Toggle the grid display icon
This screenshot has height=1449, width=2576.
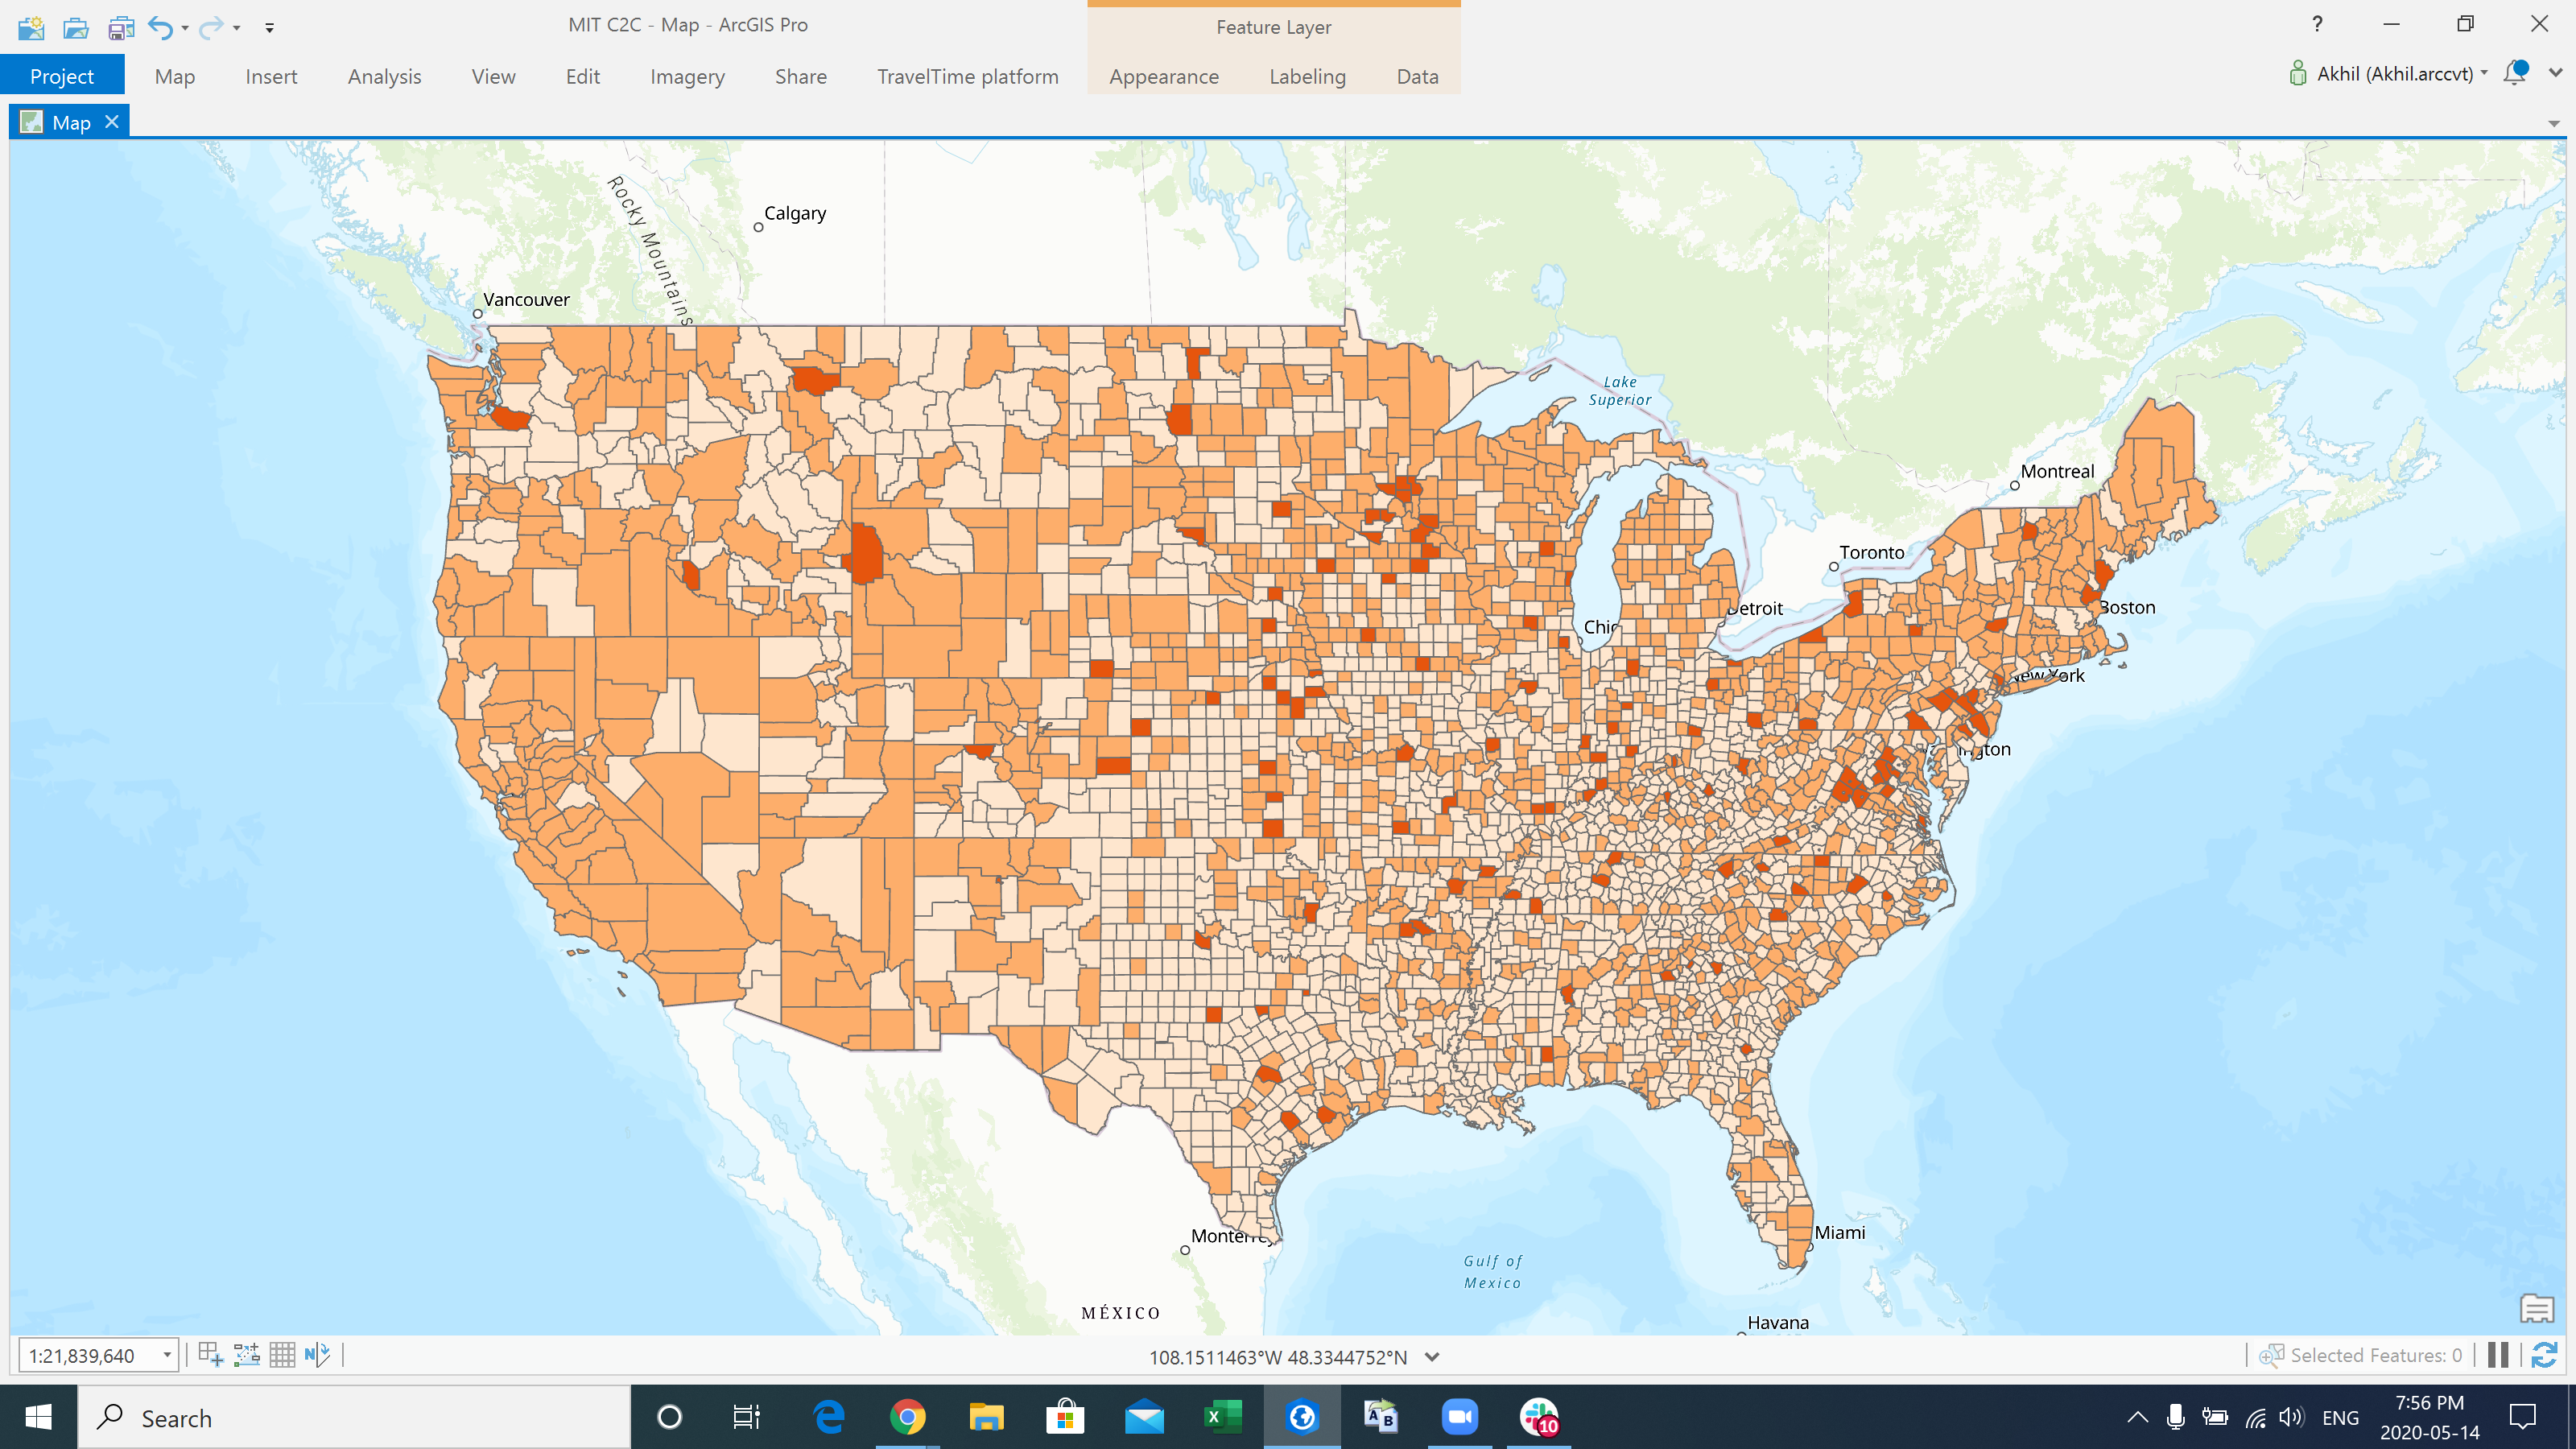[282, 1355]
